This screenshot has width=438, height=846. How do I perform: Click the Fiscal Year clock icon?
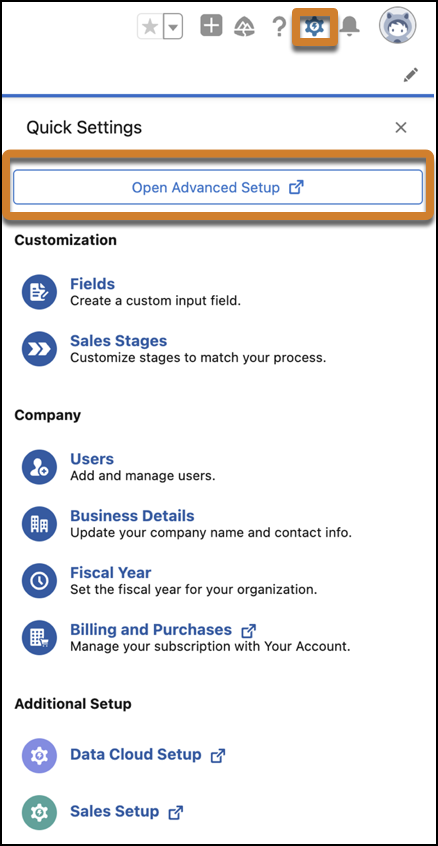[x=39, y=581]
